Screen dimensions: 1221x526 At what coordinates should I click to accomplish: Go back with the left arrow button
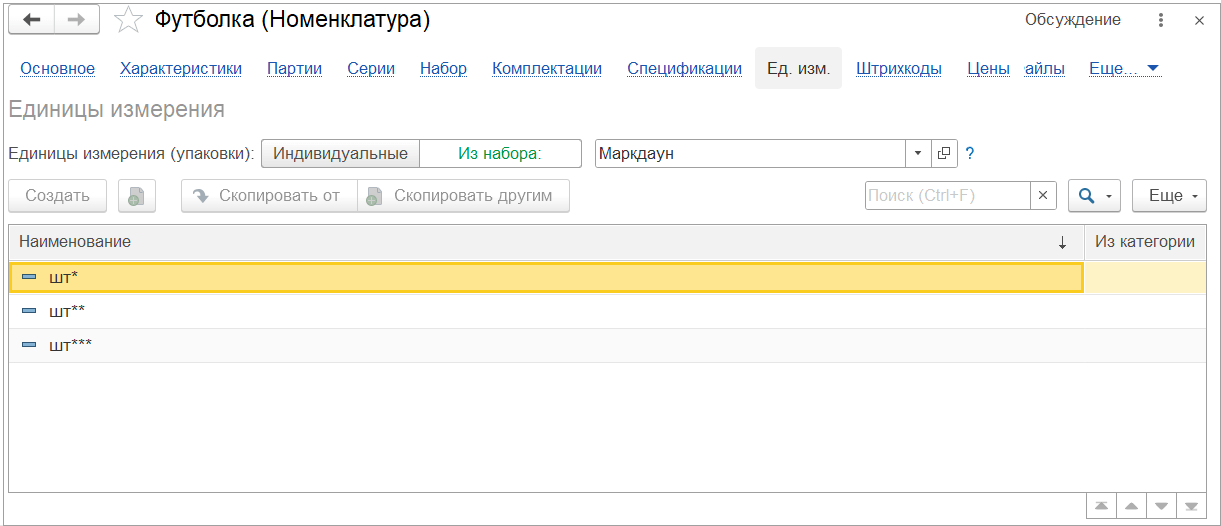point(31,20)
